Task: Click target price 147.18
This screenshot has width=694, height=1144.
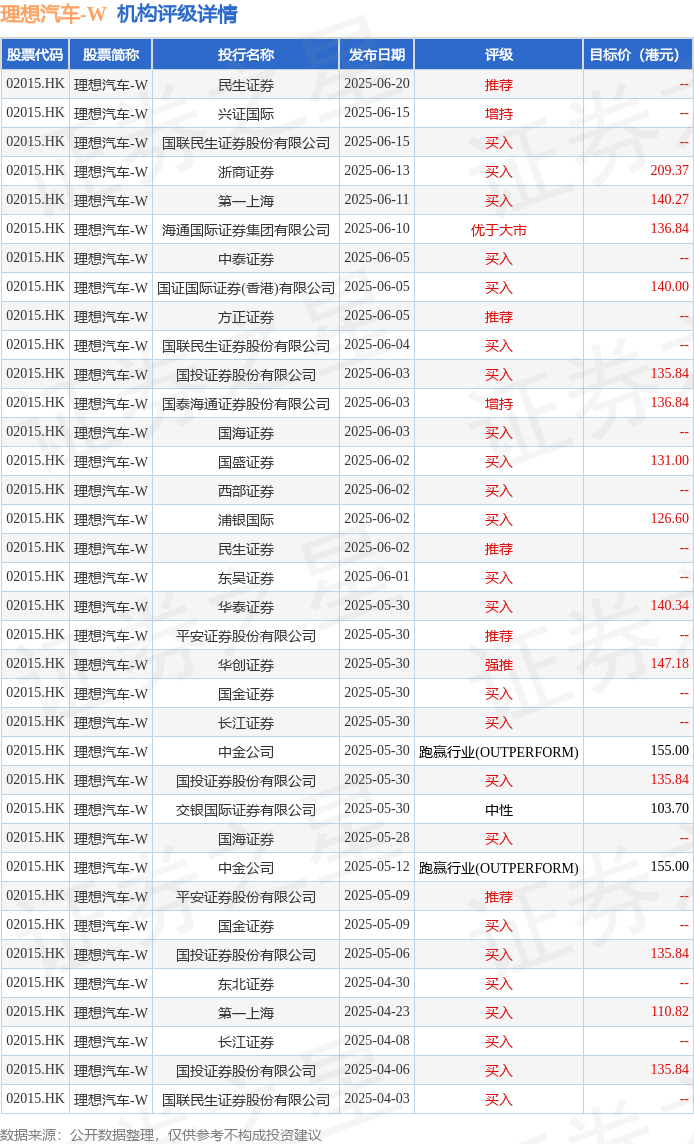Action: tap(669, 663)
